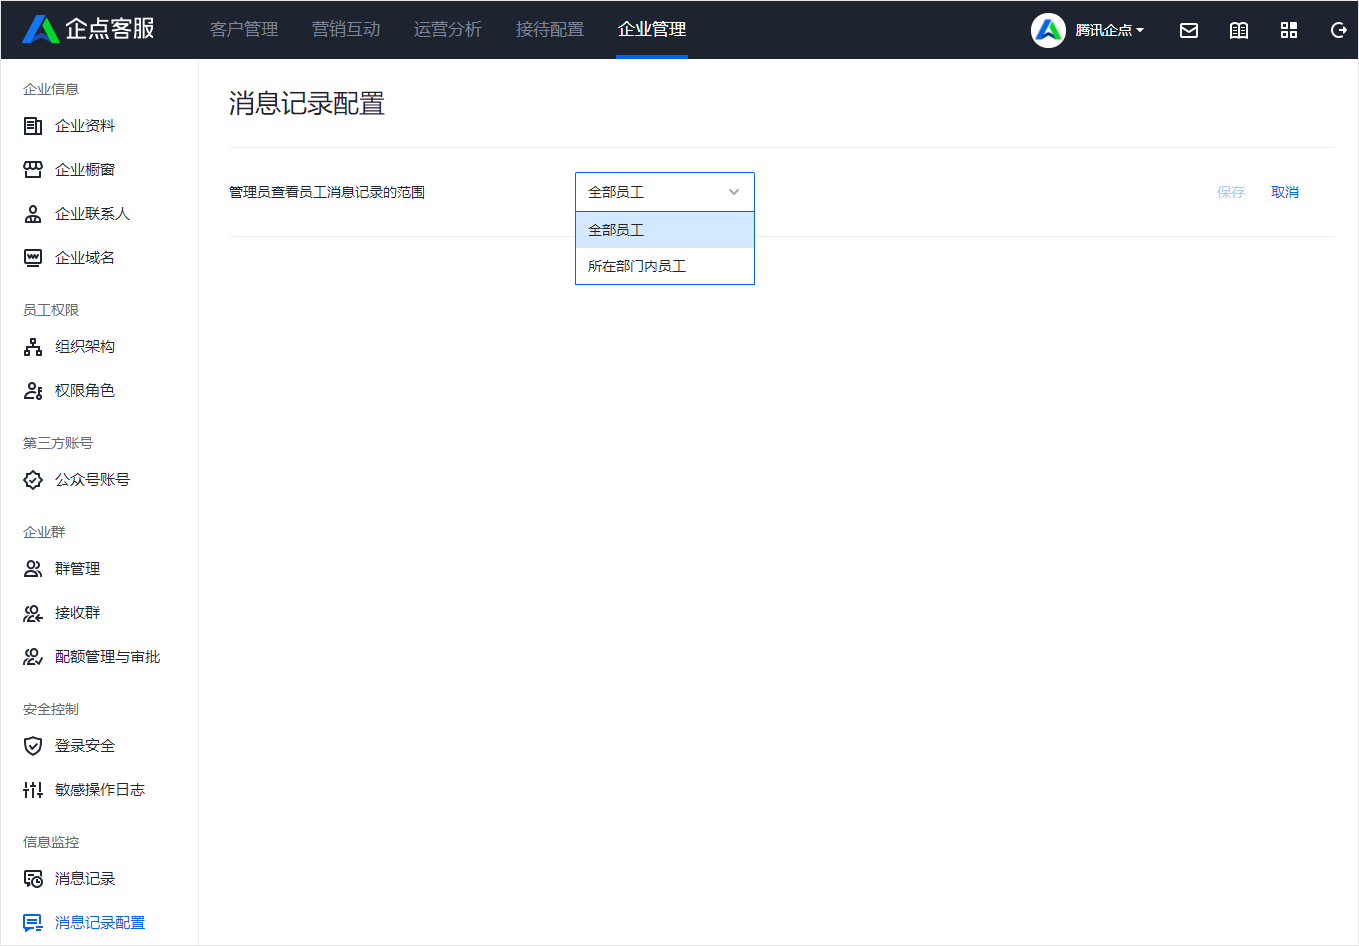Click the 企业联系人 person icon
Image resolution: width=1359 pixels, height=946 pixels.
click(33, 214)
